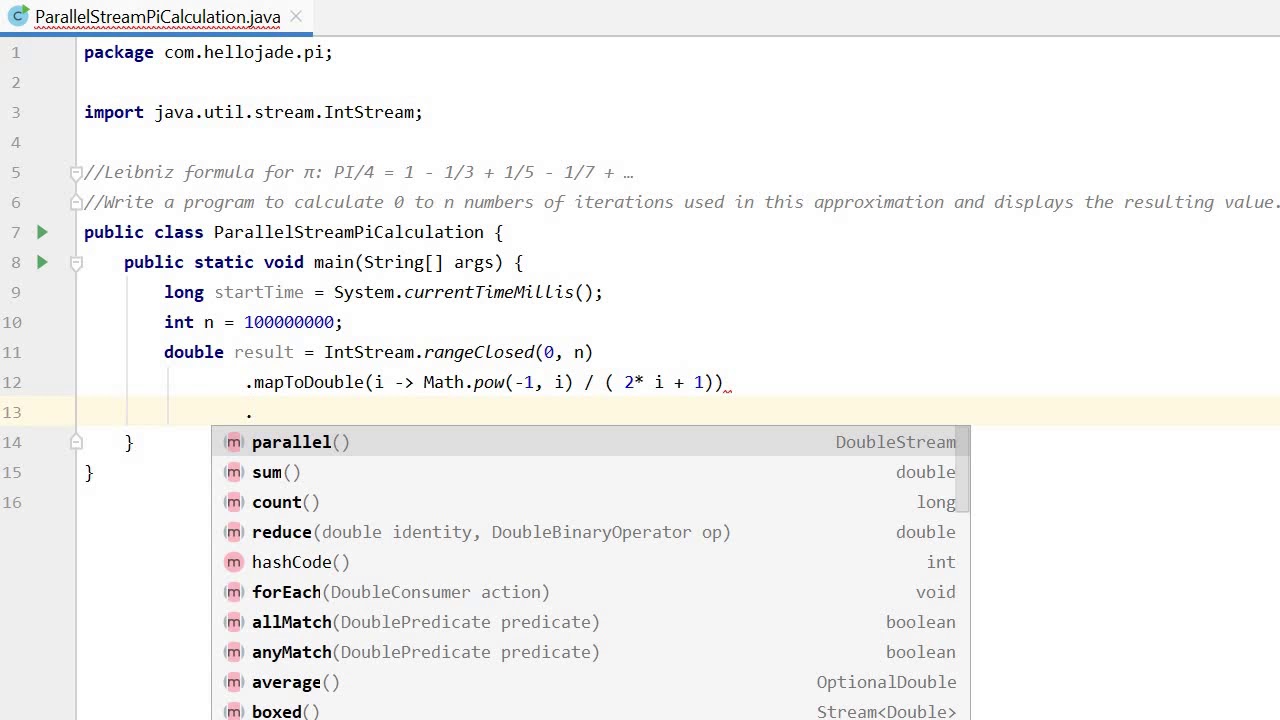Click the method icon beside sum()
This screenshot has width=1280, height=720.
[x=234, y=472]
